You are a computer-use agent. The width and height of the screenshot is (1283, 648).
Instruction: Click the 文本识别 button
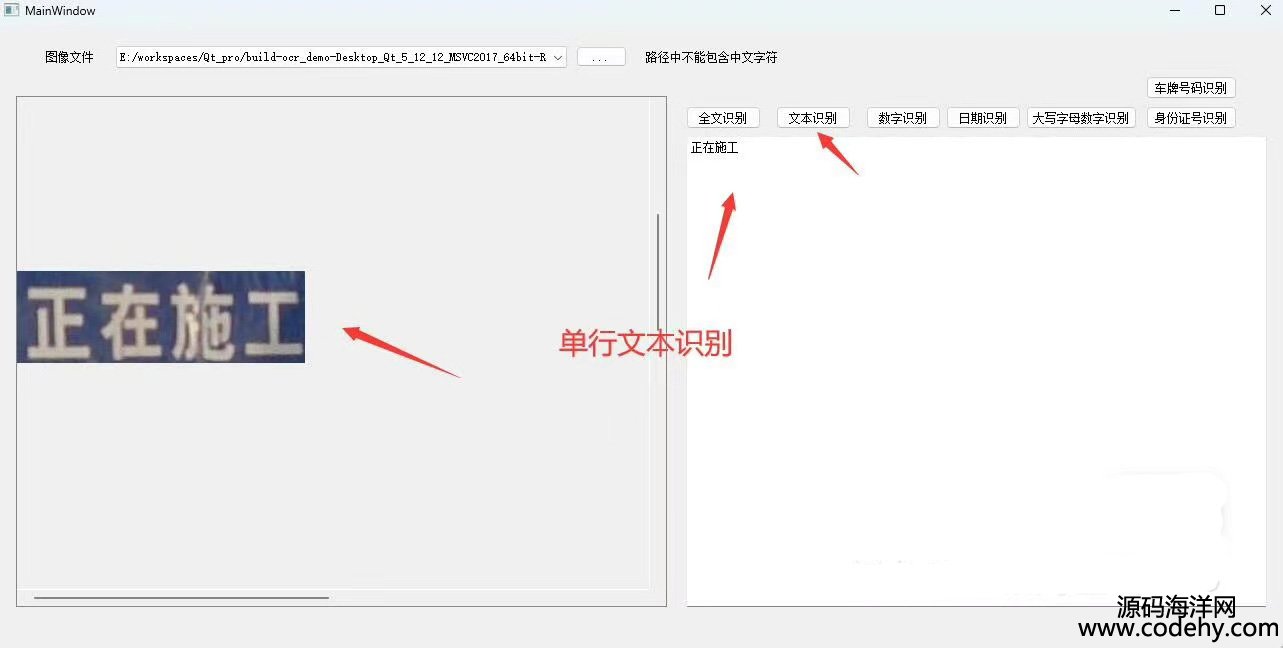click(813, 118)
